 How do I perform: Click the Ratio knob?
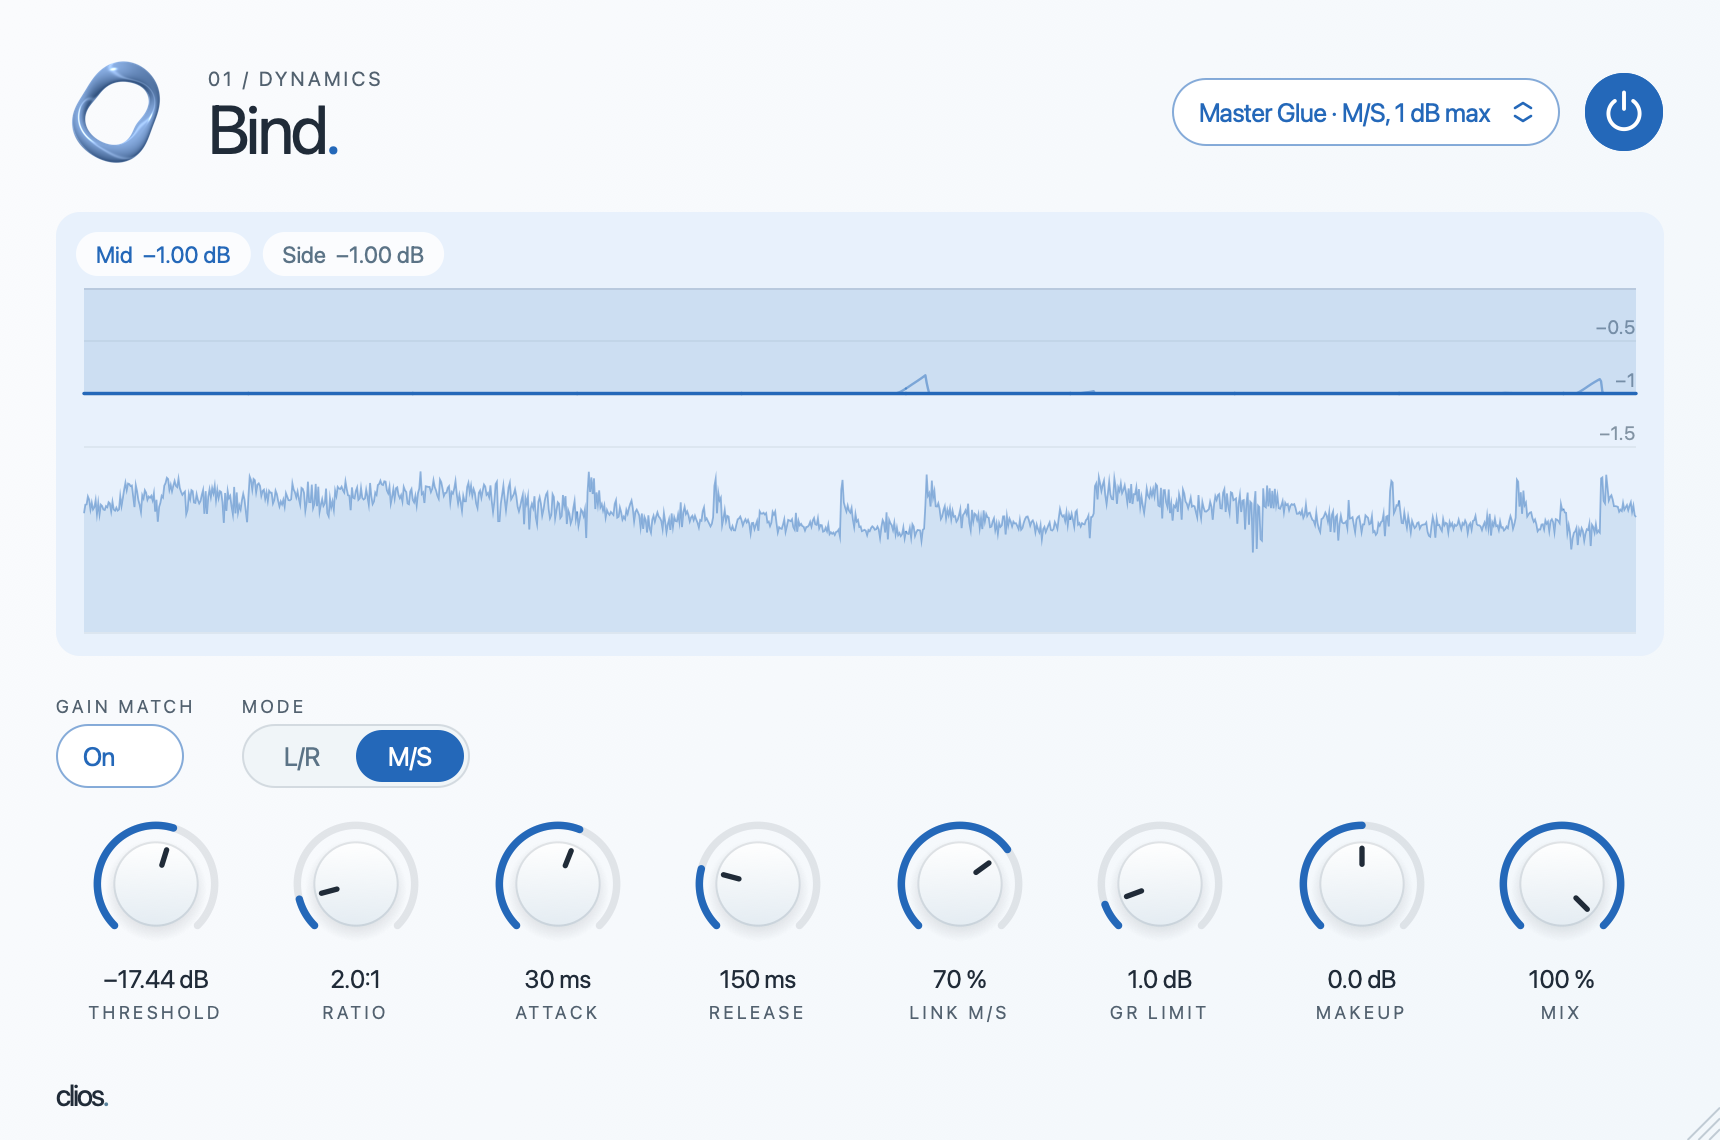coord(356,885)
